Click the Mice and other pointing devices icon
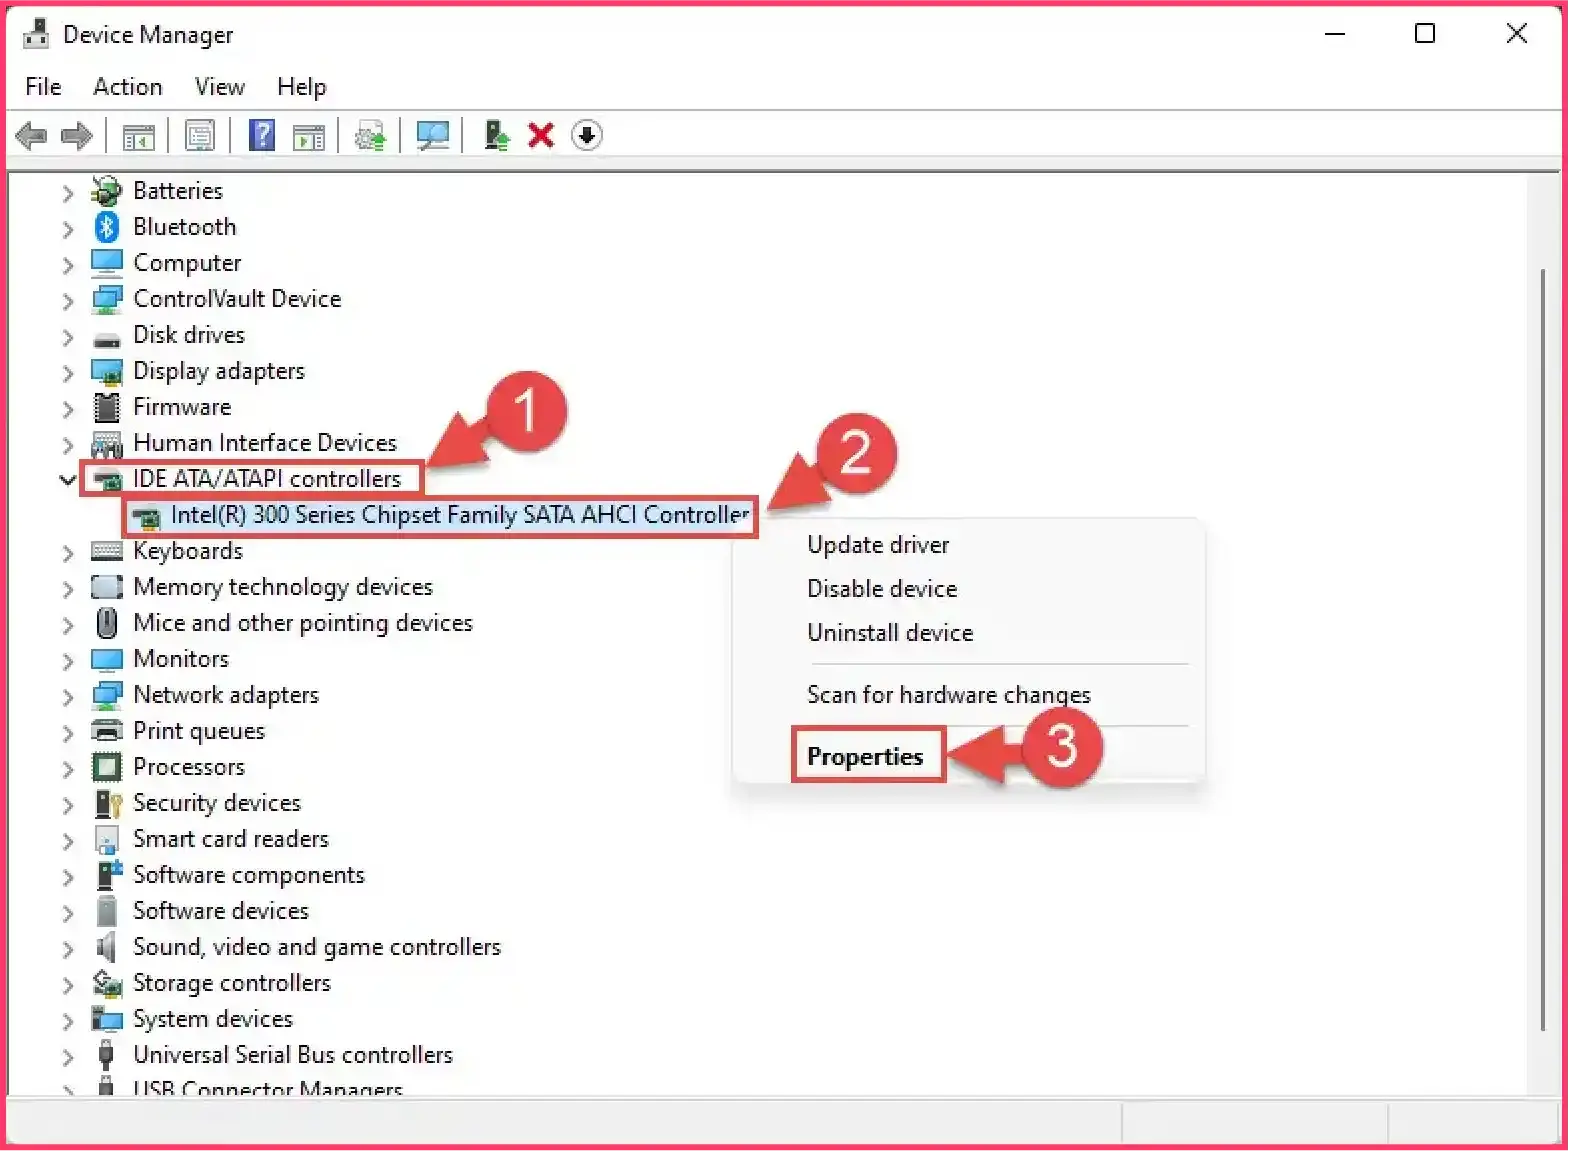The height and width of the screenshot is (1151, 1569). click(x=106, y=623)
